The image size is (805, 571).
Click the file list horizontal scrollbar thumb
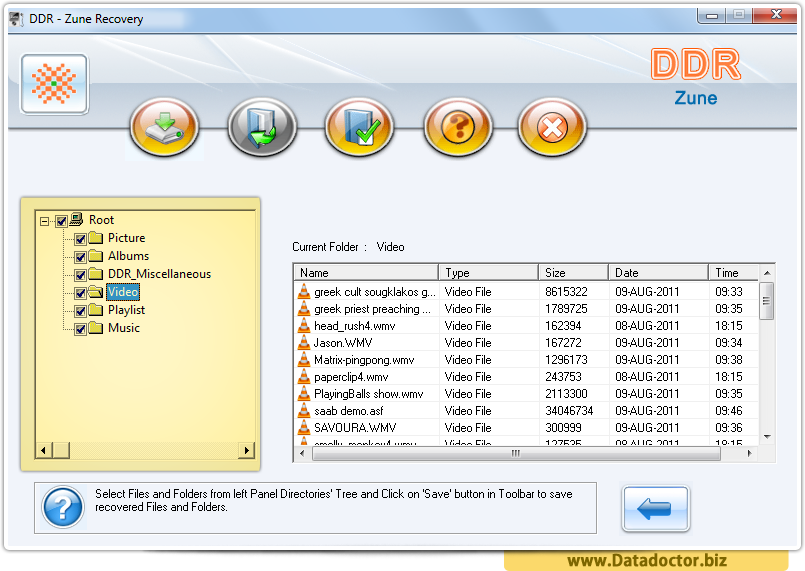click(x=516, y=453)
